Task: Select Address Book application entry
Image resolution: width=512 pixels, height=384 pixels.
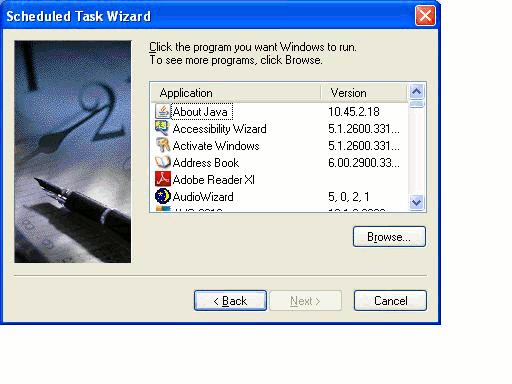Action: (206, 163)
